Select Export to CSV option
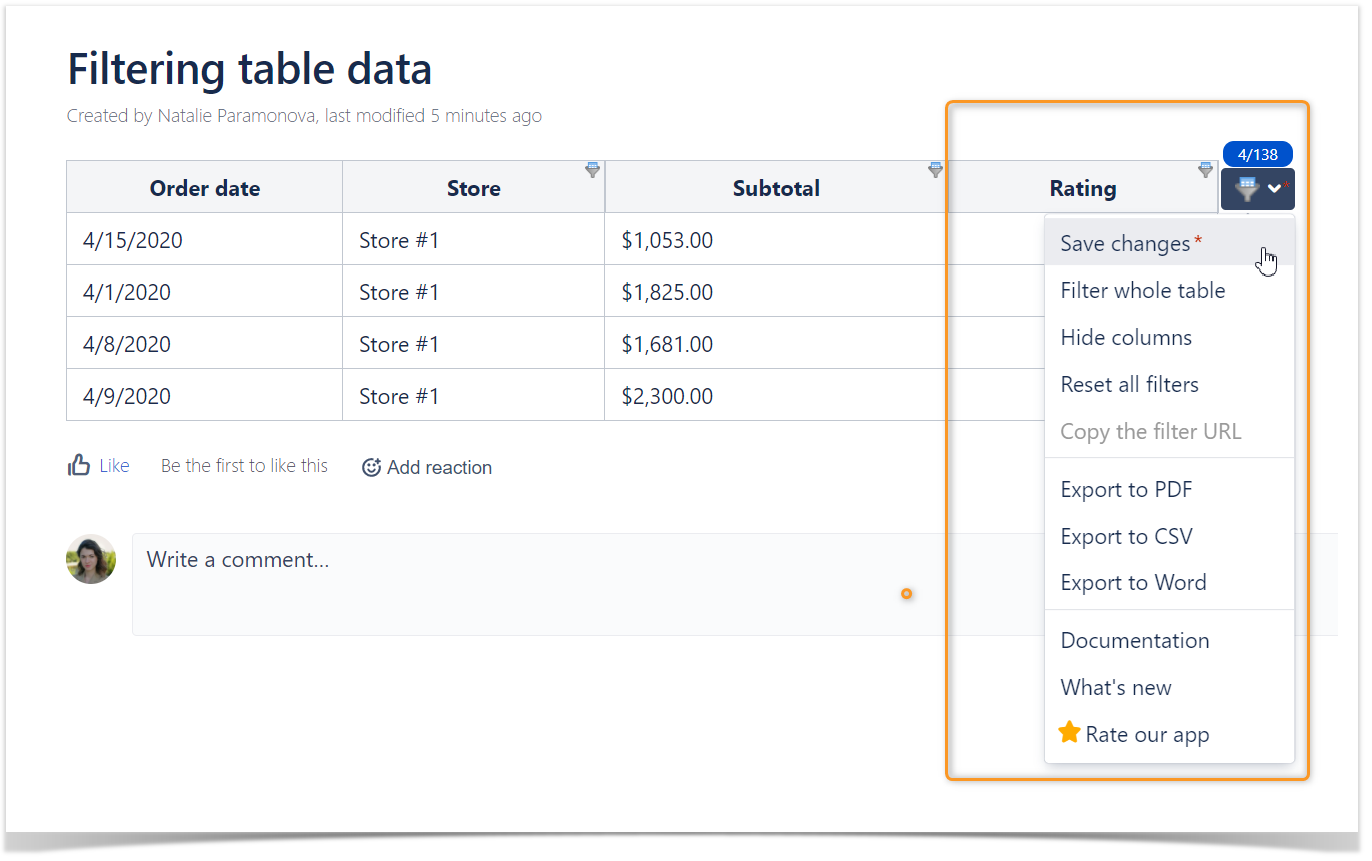This screenshot has width=1372, height=861. (1126, 537)
